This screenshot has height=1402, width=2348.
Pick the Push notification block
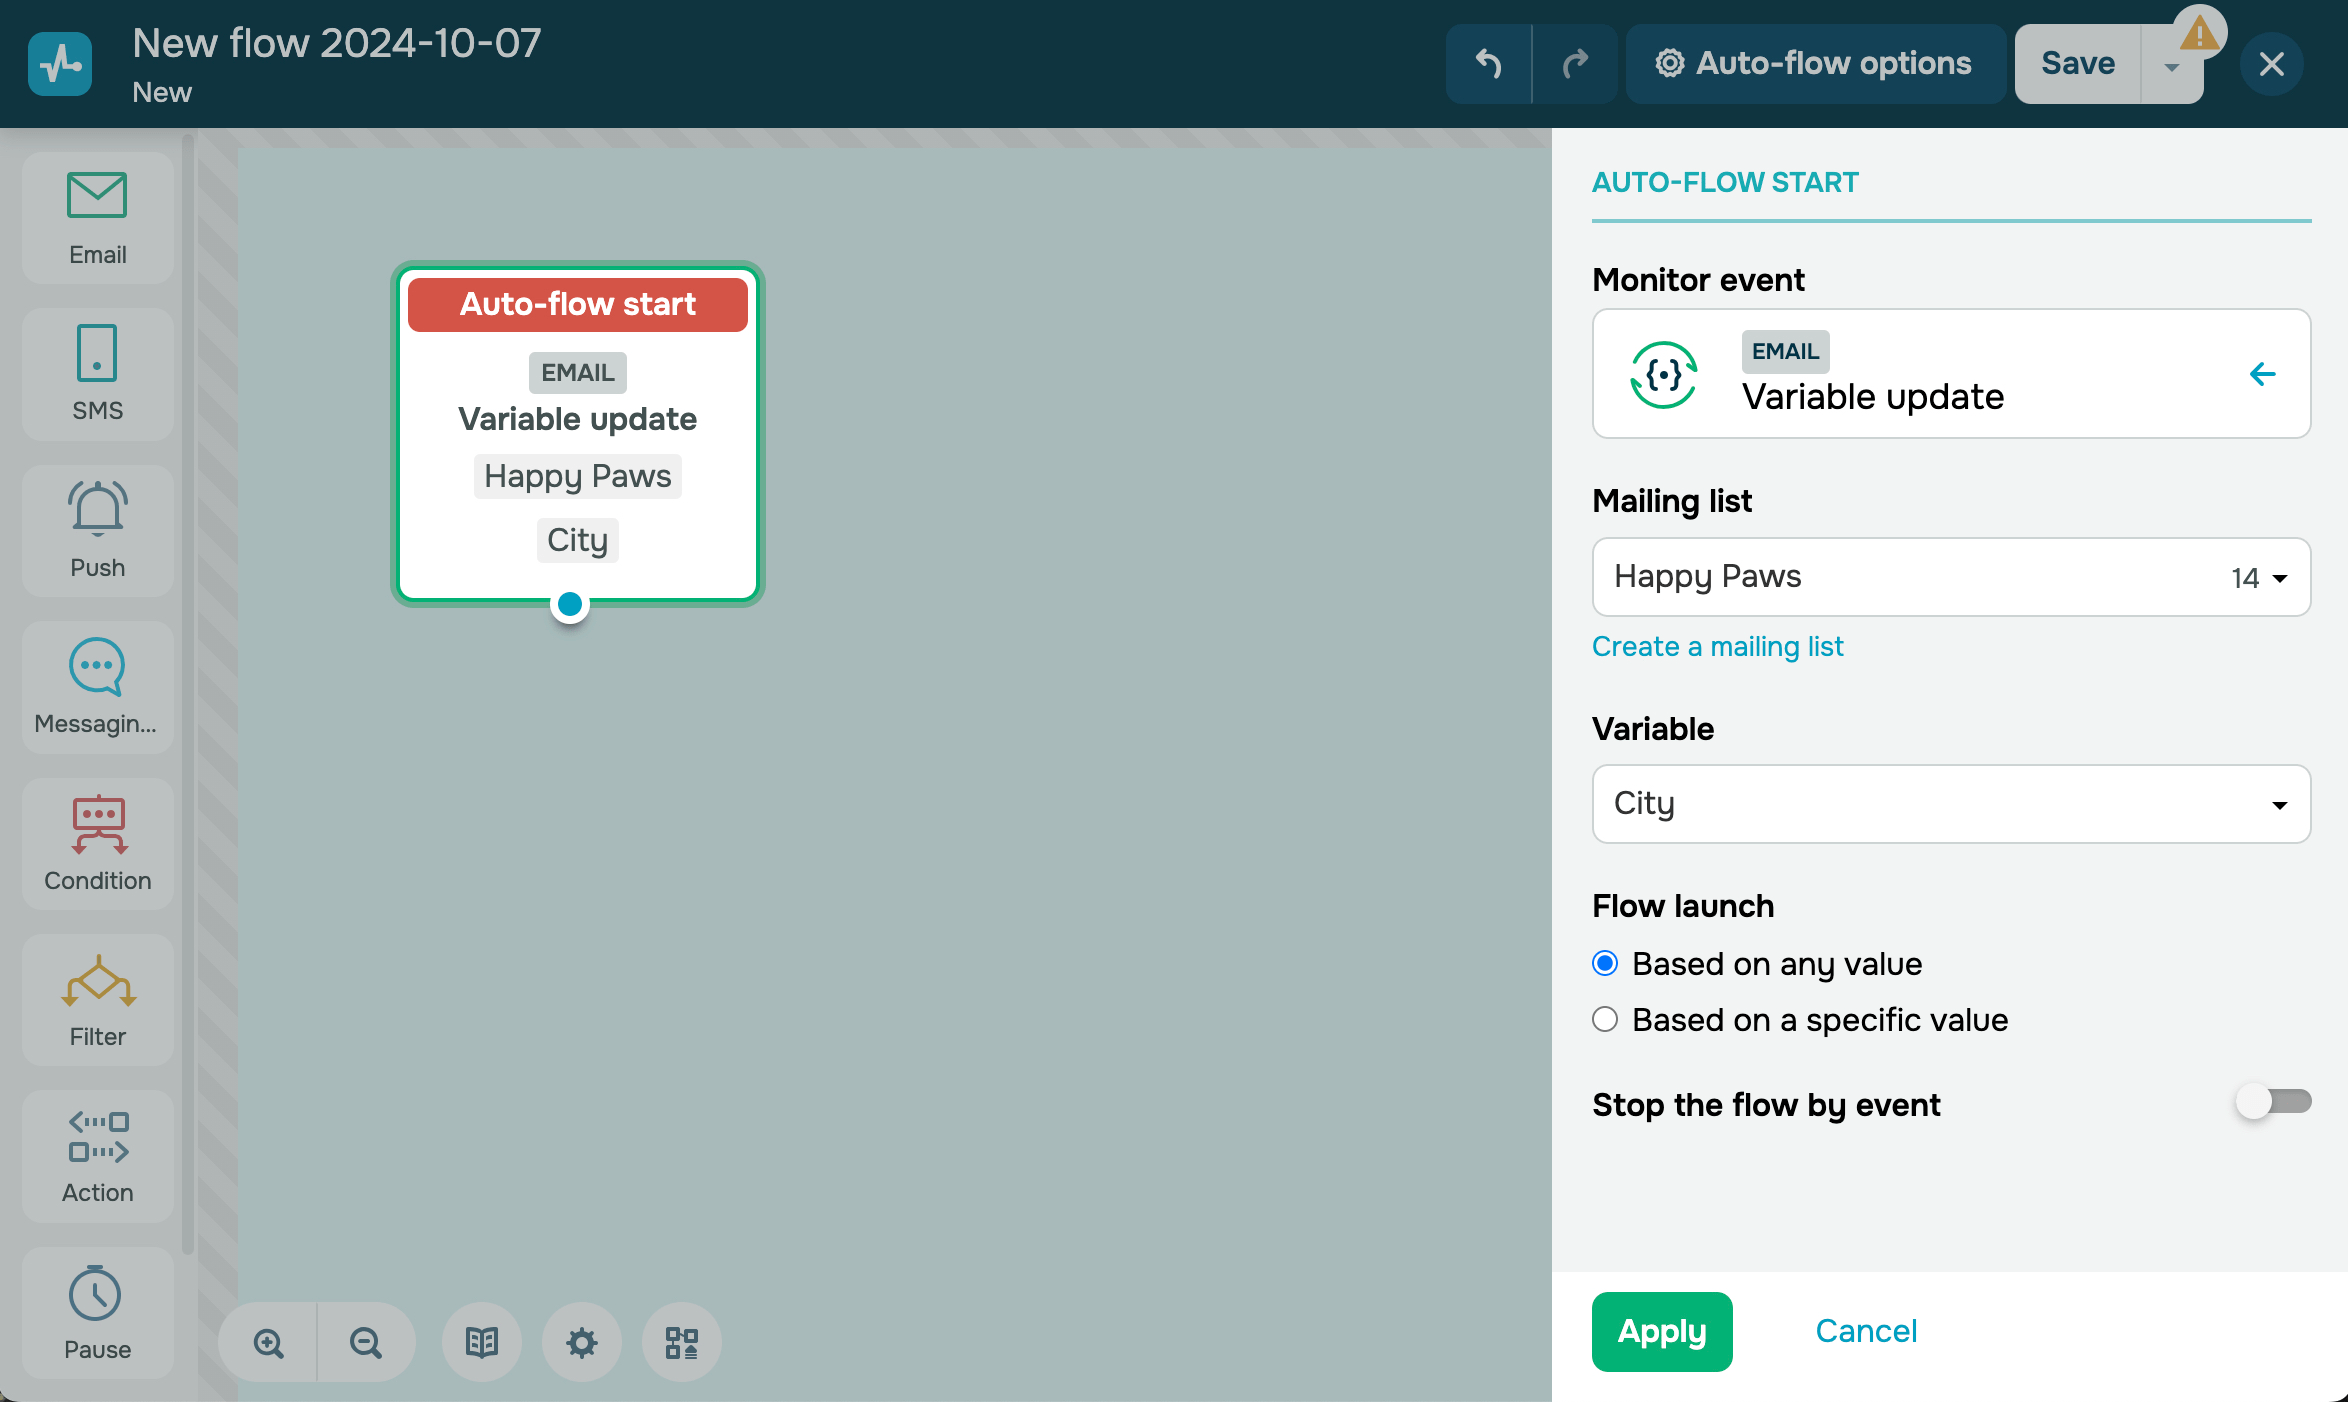click(97, 530)
